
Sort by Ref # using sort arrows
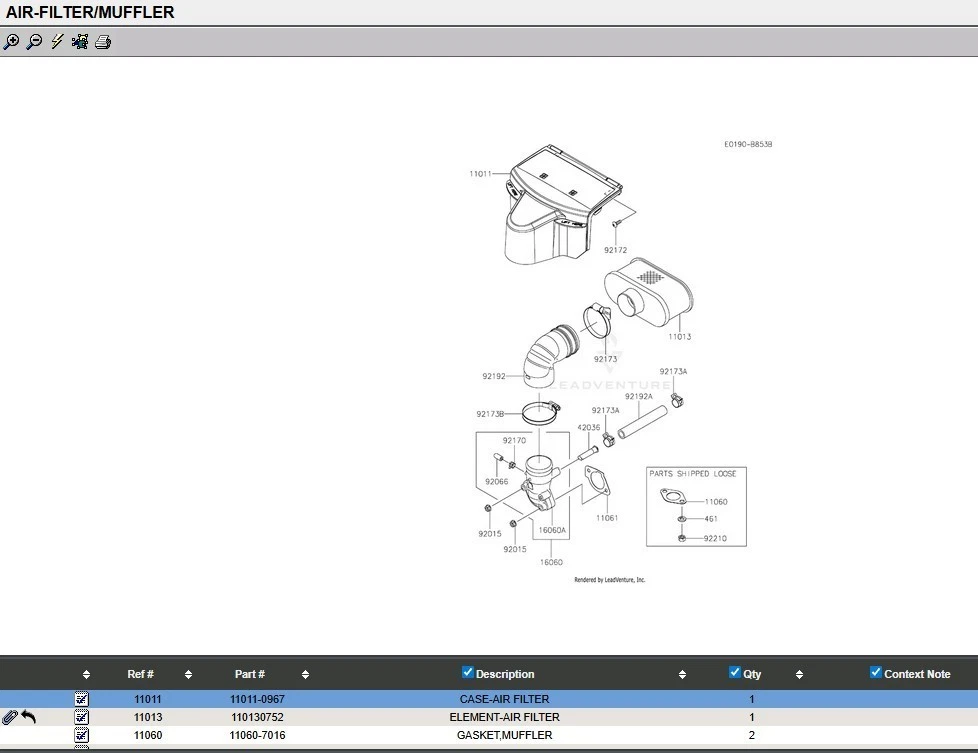click(x=187, y=675)
